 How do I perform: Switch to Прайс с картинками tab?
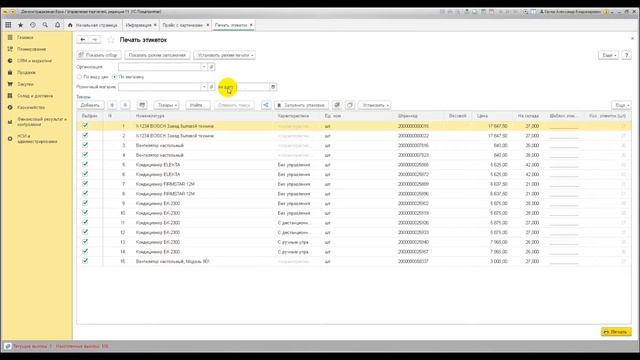182,25
